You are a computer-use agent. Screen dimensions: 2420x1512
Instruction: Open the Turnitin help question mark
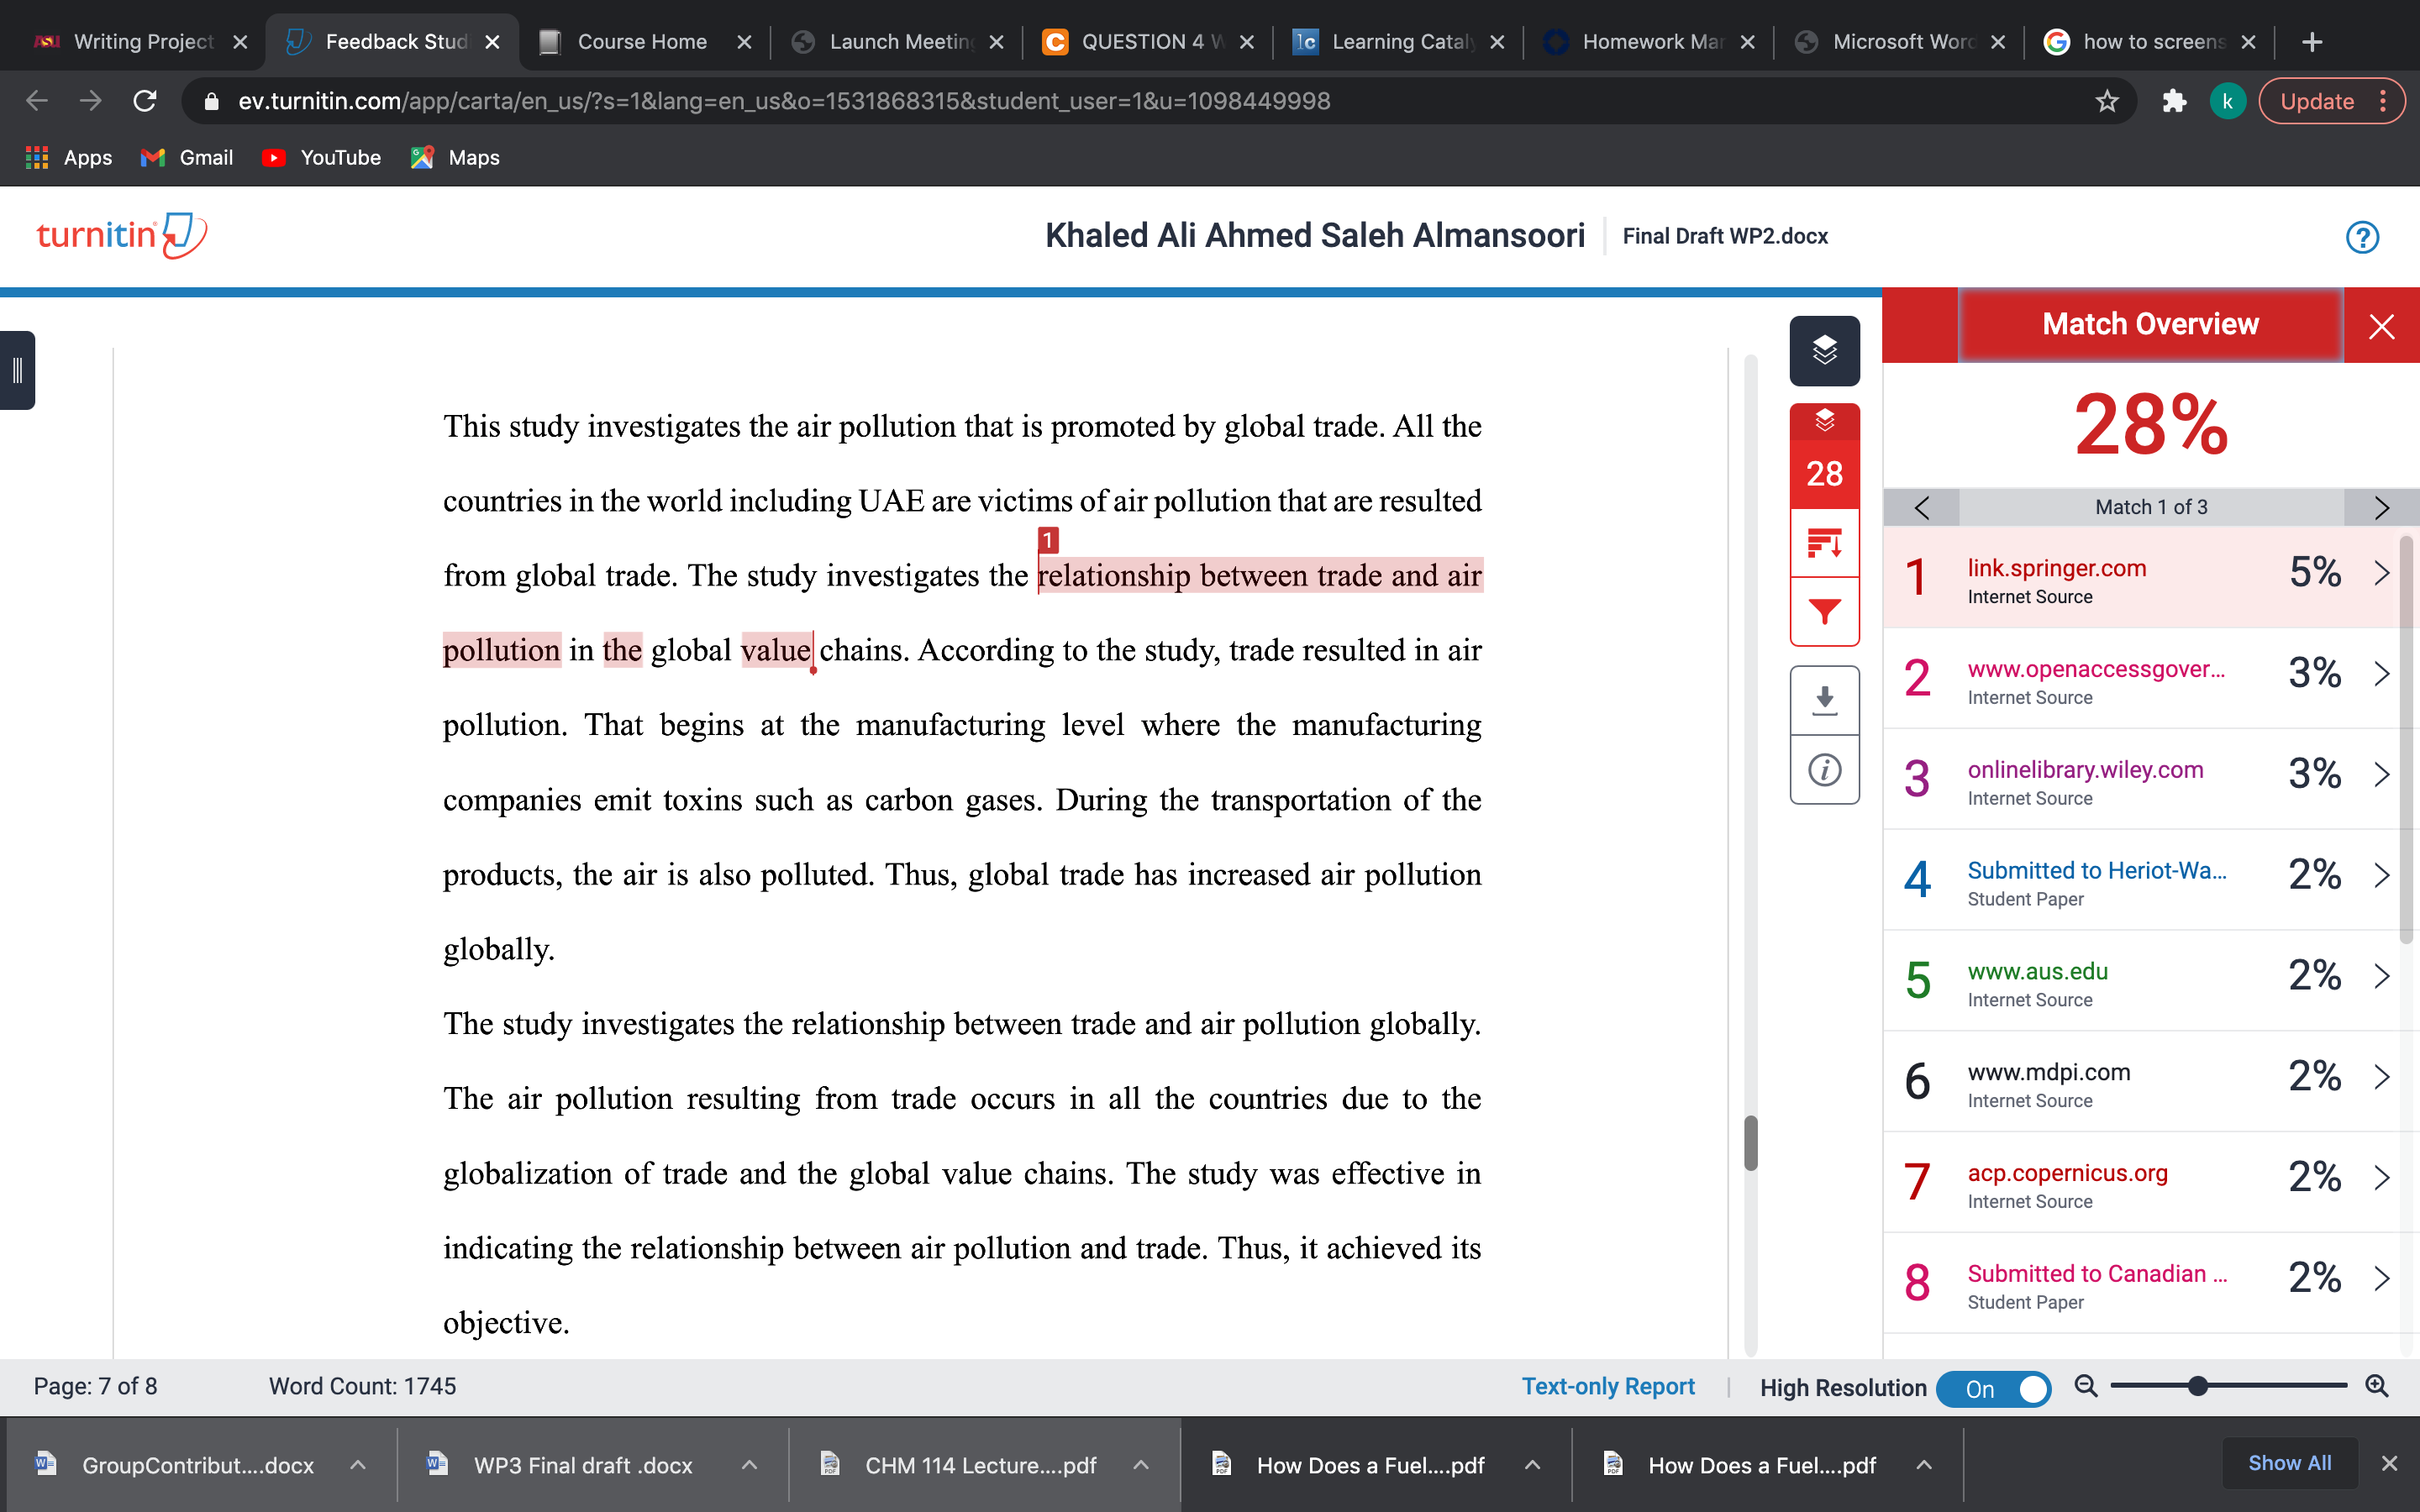click(x=2362, y=237)
